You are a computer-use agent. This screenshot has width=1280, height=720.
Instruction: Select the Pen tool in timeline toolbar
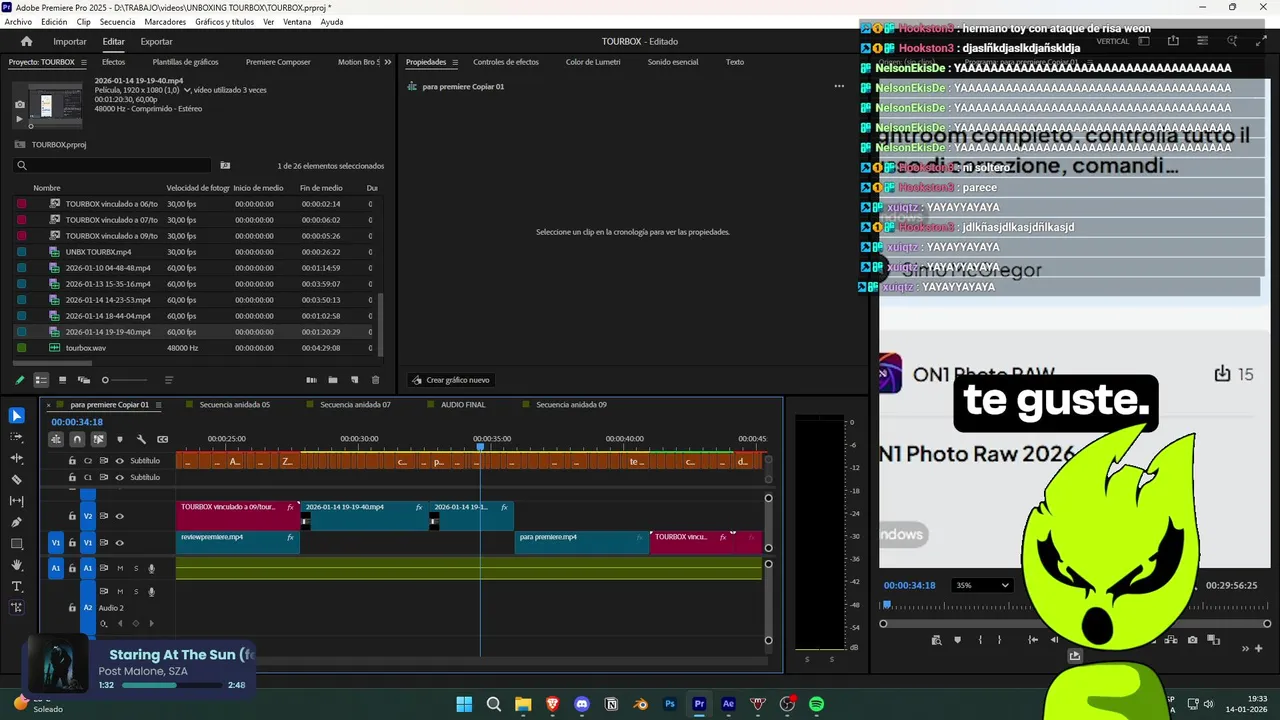[x=17, y=522]
